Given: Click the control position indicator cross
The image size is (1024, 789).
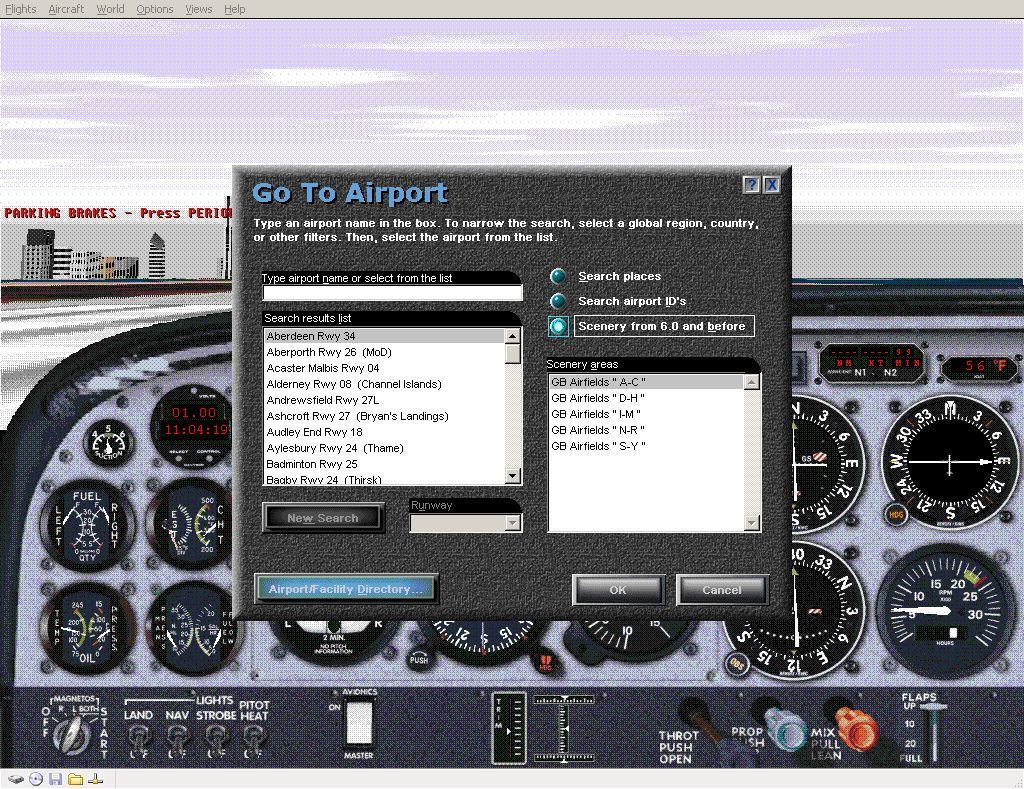Looking at the screenshot, I should [564, 728].
